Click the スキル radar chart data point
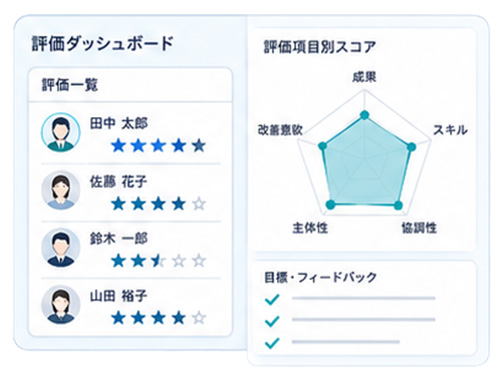500x378 pixels. coord(412,147)
